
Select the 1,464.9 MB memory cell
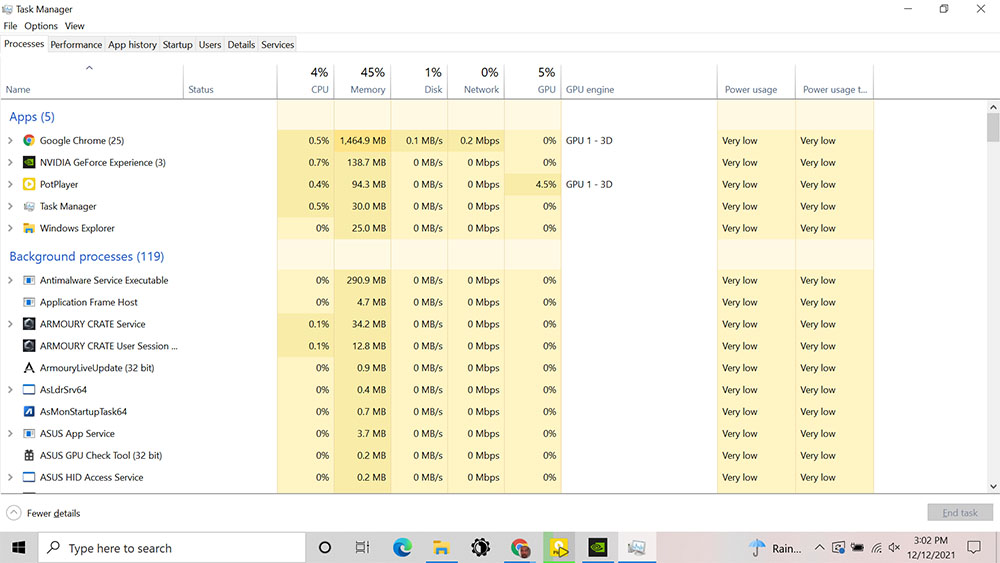pos(362,140)
